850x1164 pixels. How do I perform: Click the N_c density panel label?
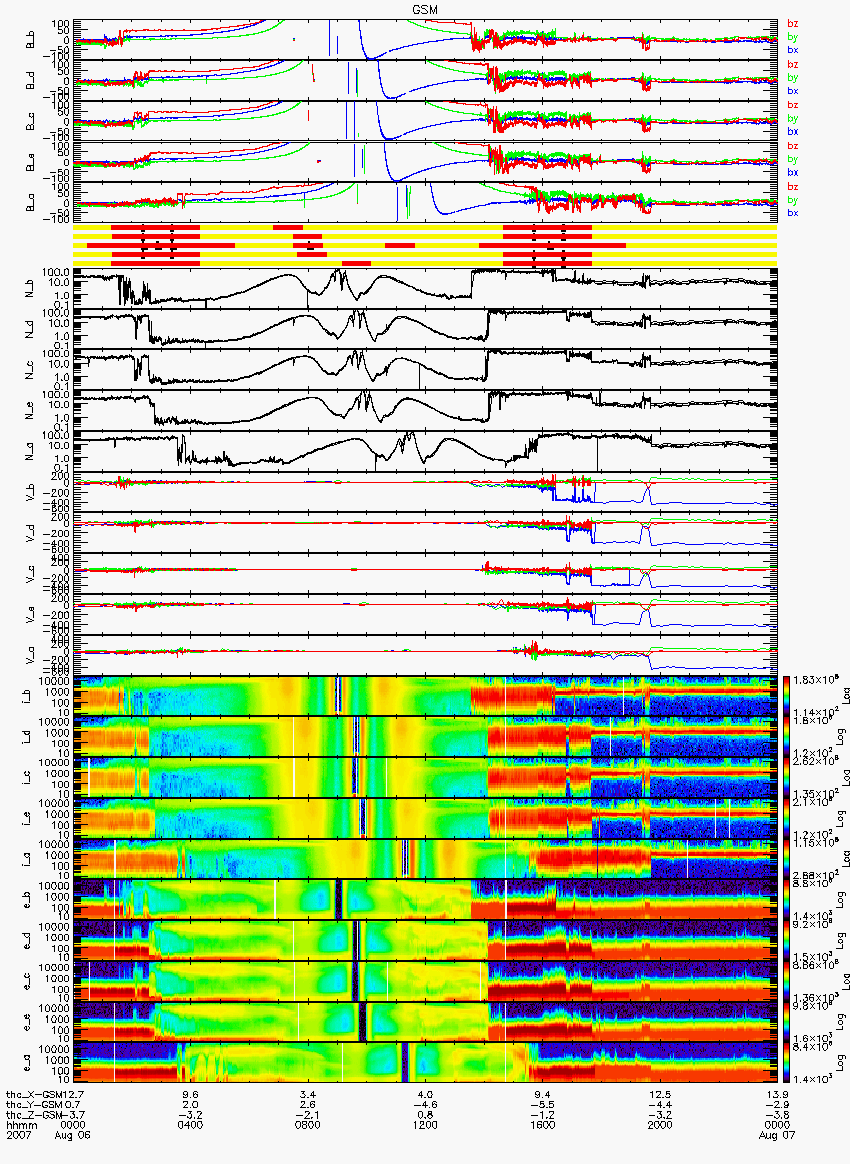31,370
